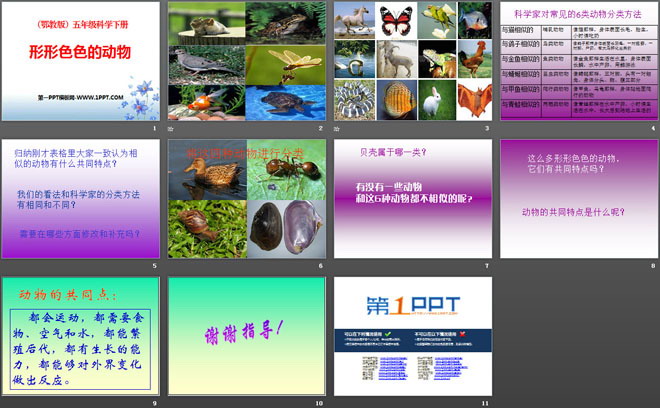
Task: Click the white horse photo in slide 3
Action: pyautogui.click(x=352, y=19)
